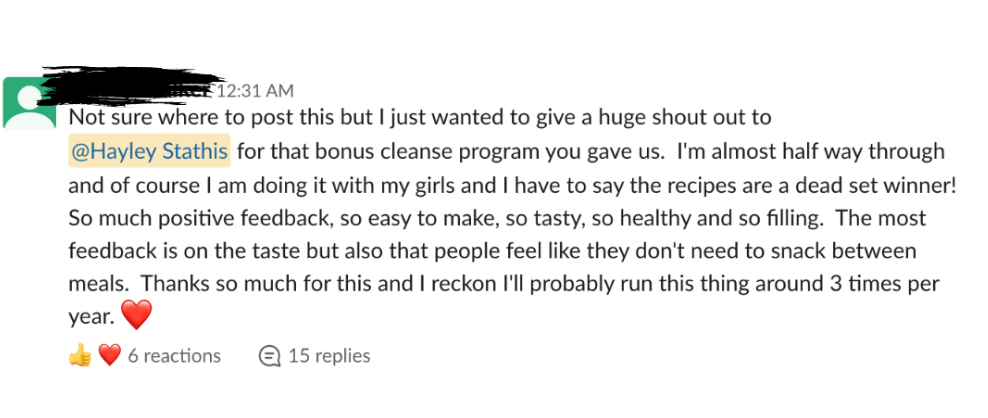Show the 6 reactions details
988x418 pixels.
pos(174,355)
